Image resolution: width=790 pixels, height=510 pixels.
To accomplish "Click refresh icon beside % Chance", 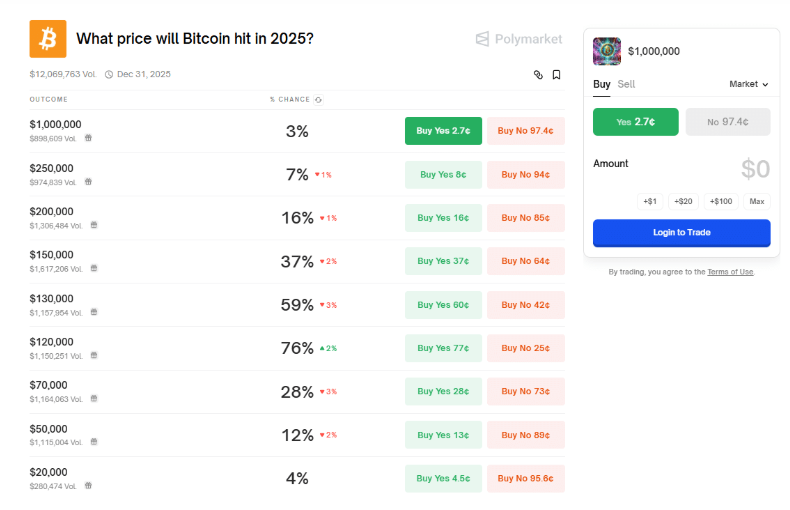I will [318, 100].
